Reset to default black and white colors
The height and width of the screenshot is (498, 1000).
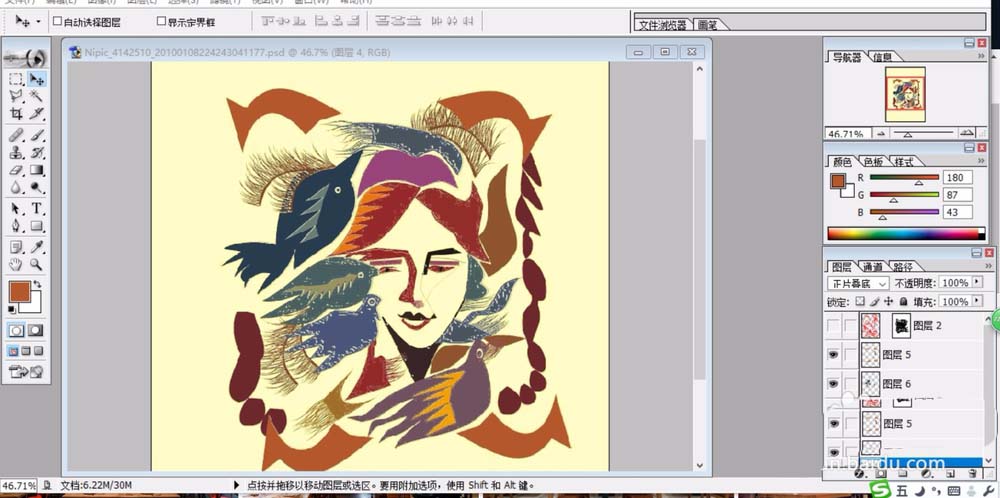(x=12, y=309)
